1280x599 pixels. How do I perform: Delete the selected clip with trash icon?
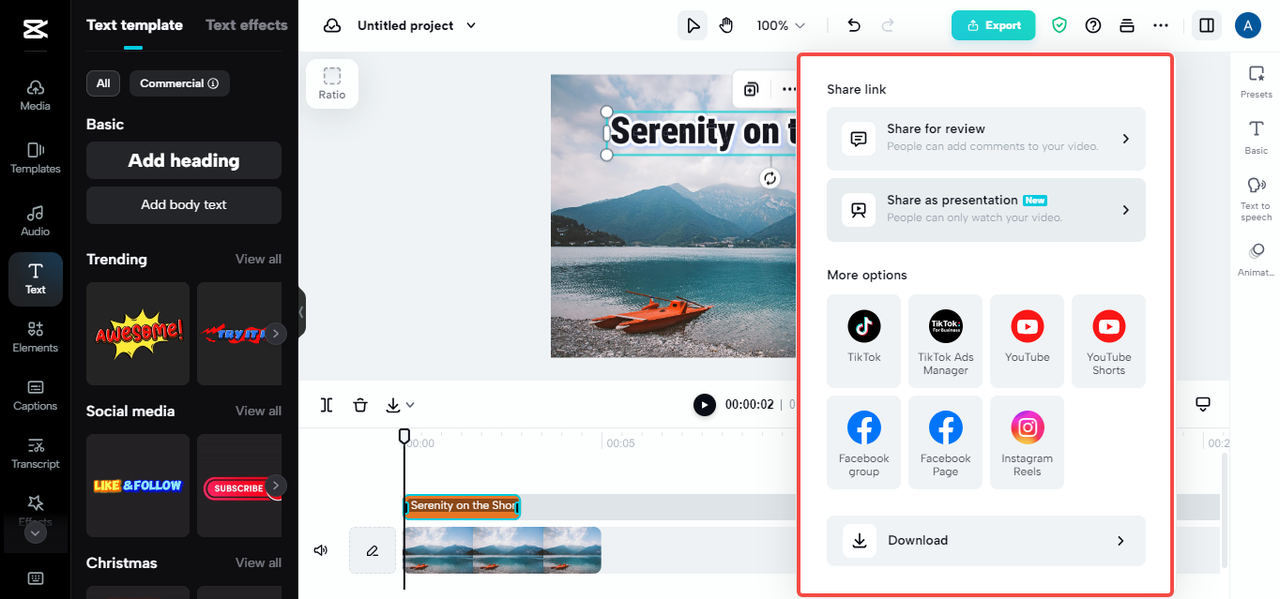(360, 405)
